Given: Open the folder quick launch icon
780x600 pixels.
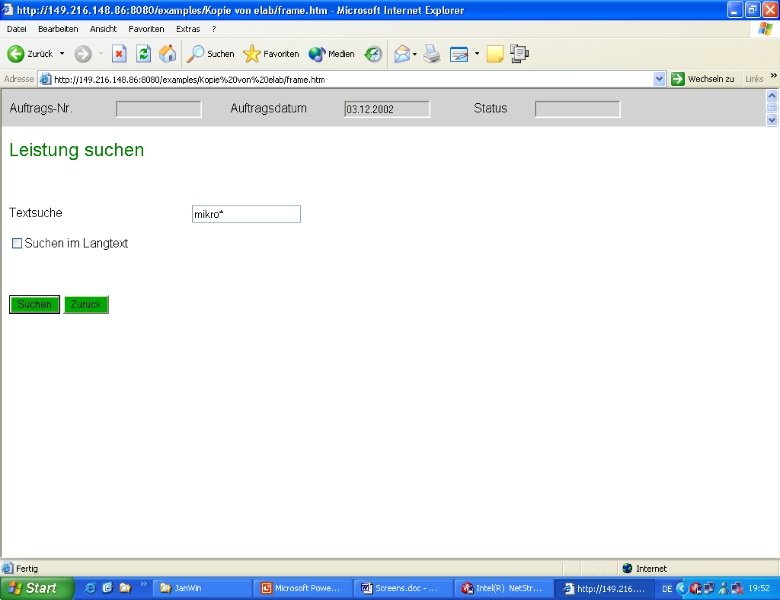Looking at the screenshot, I should pos(125,588).
